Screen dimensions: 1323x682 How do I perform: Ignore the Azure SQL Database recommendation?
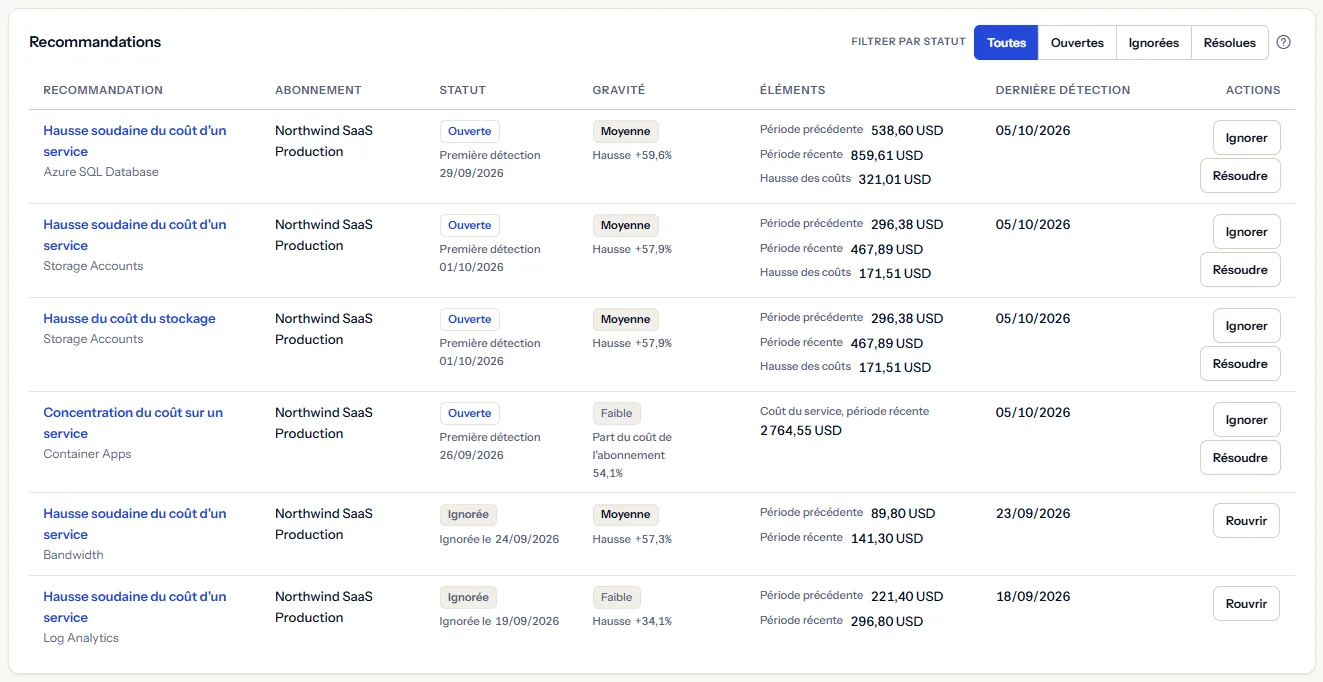click(x=1247, y=138)
